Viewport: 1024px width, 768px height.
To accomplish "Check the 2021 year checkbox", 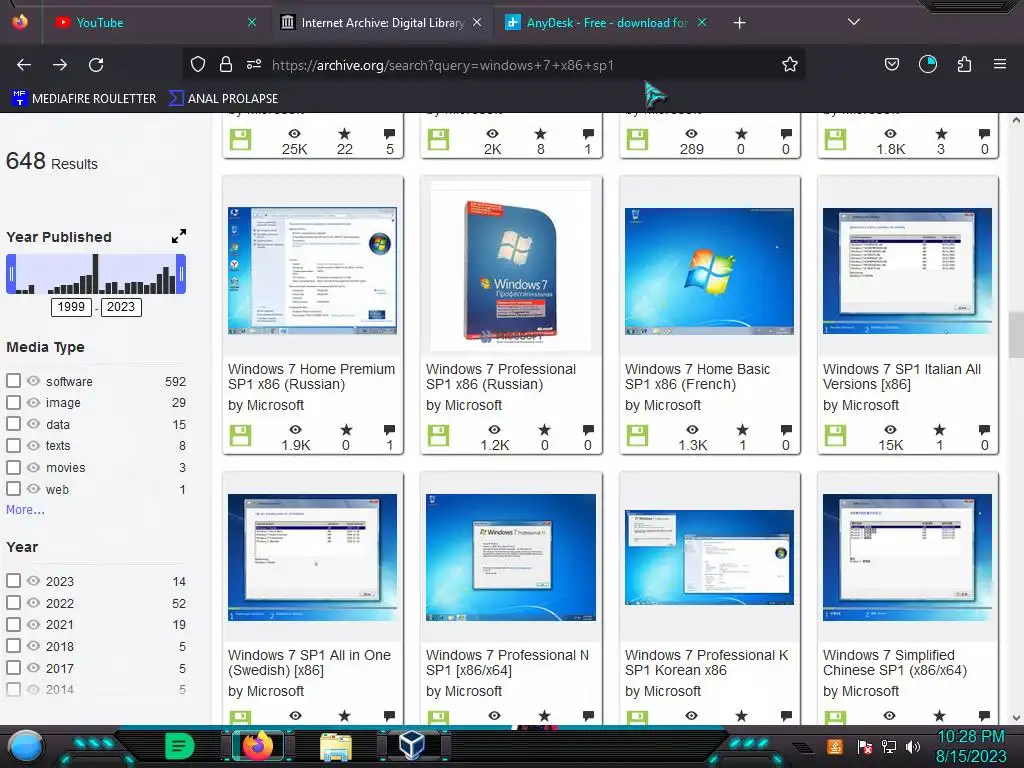I will [14, 624].
